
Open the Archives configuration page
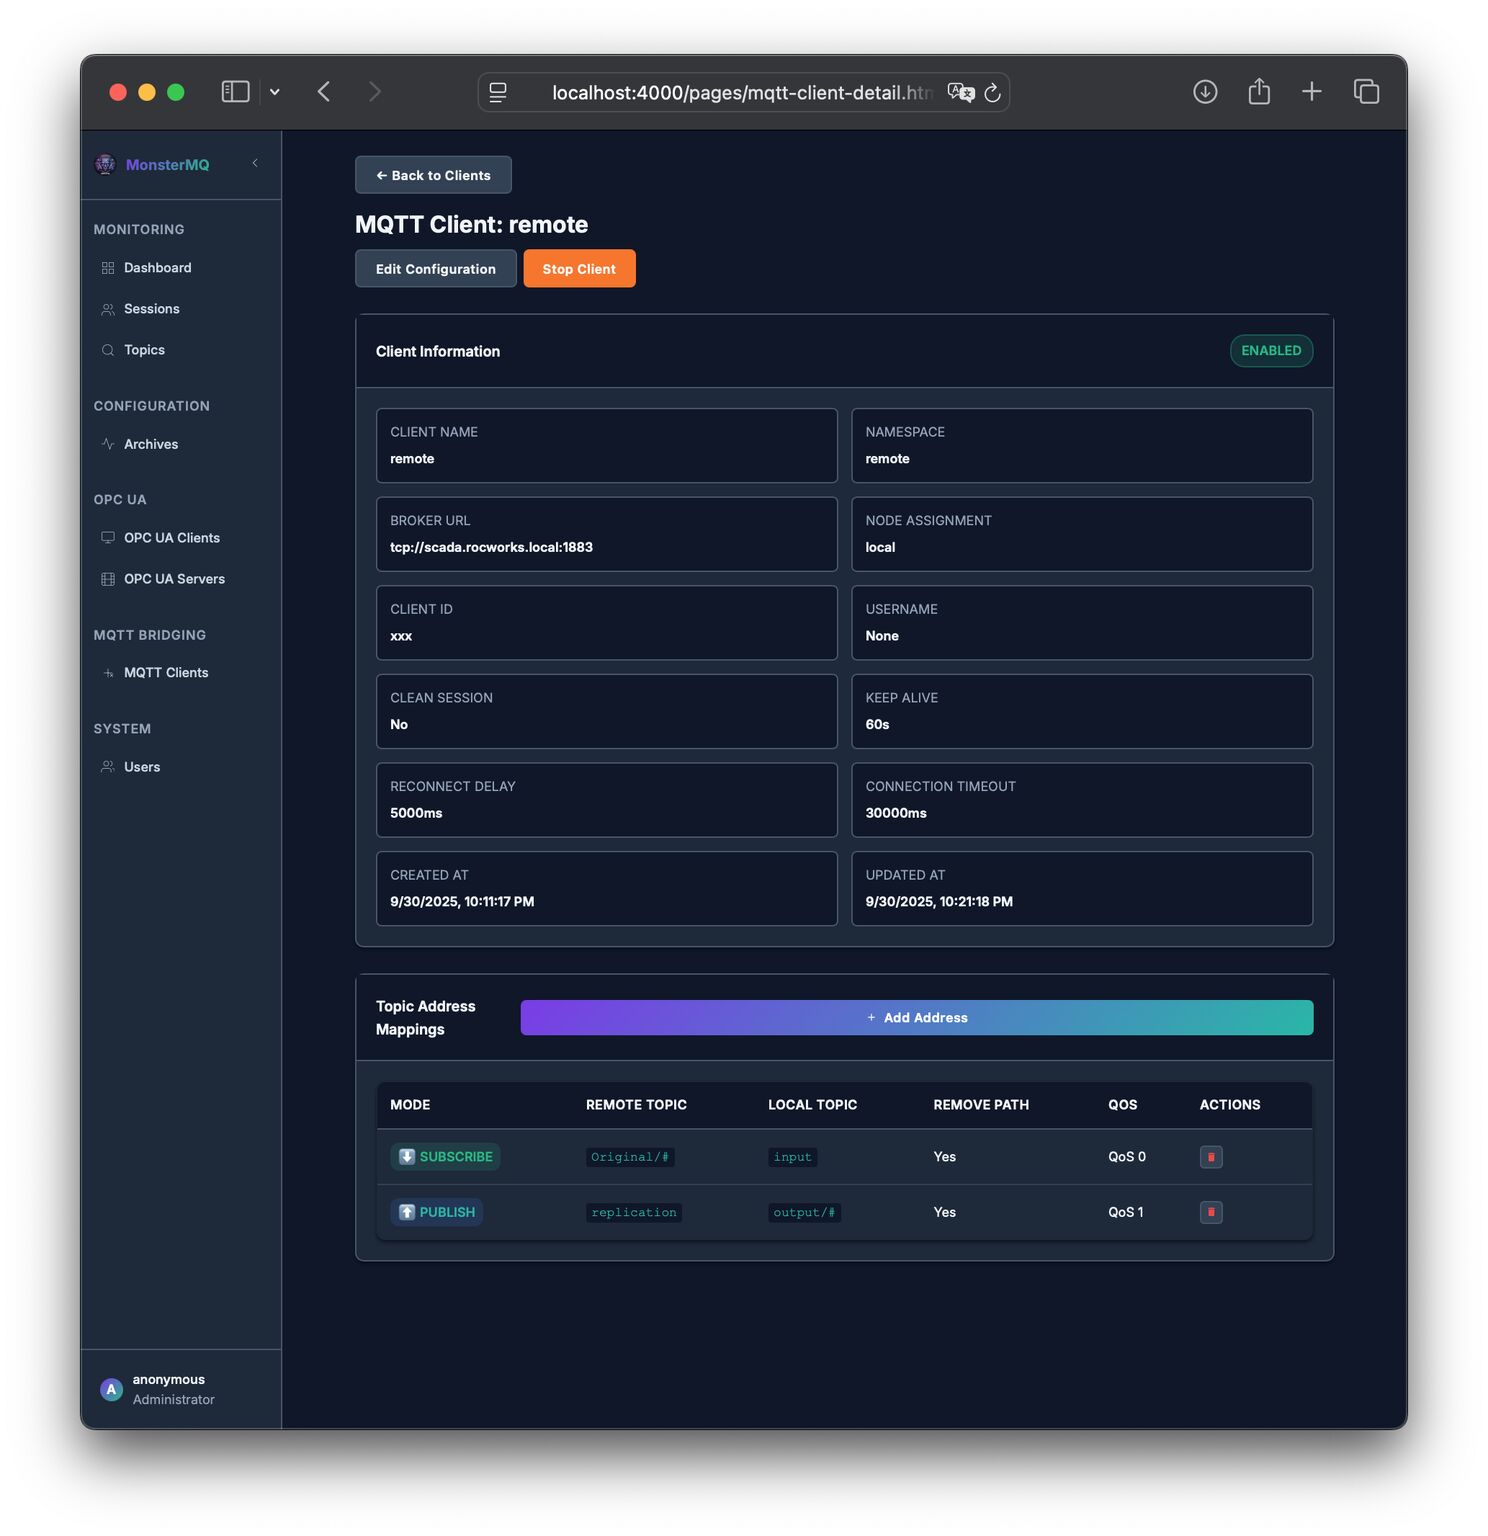click(x=151, y=444)
